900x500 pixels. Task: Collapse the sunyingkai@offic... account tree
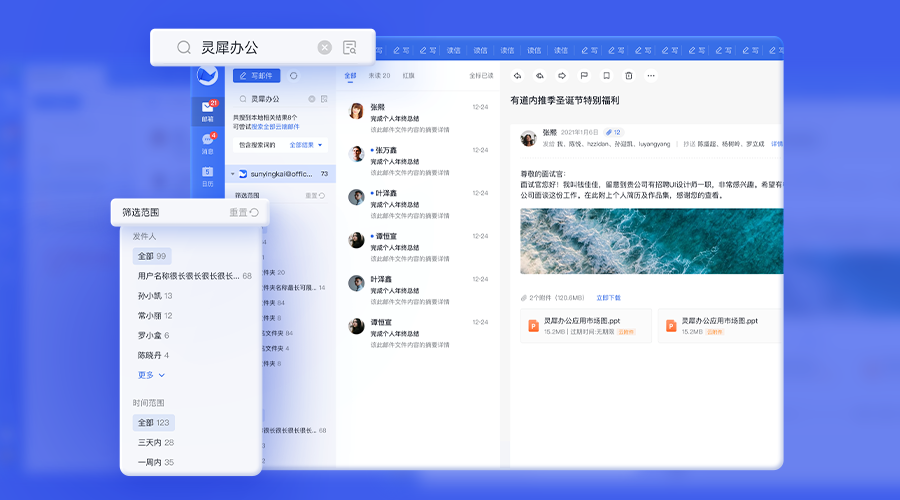[x=232, y=174]
